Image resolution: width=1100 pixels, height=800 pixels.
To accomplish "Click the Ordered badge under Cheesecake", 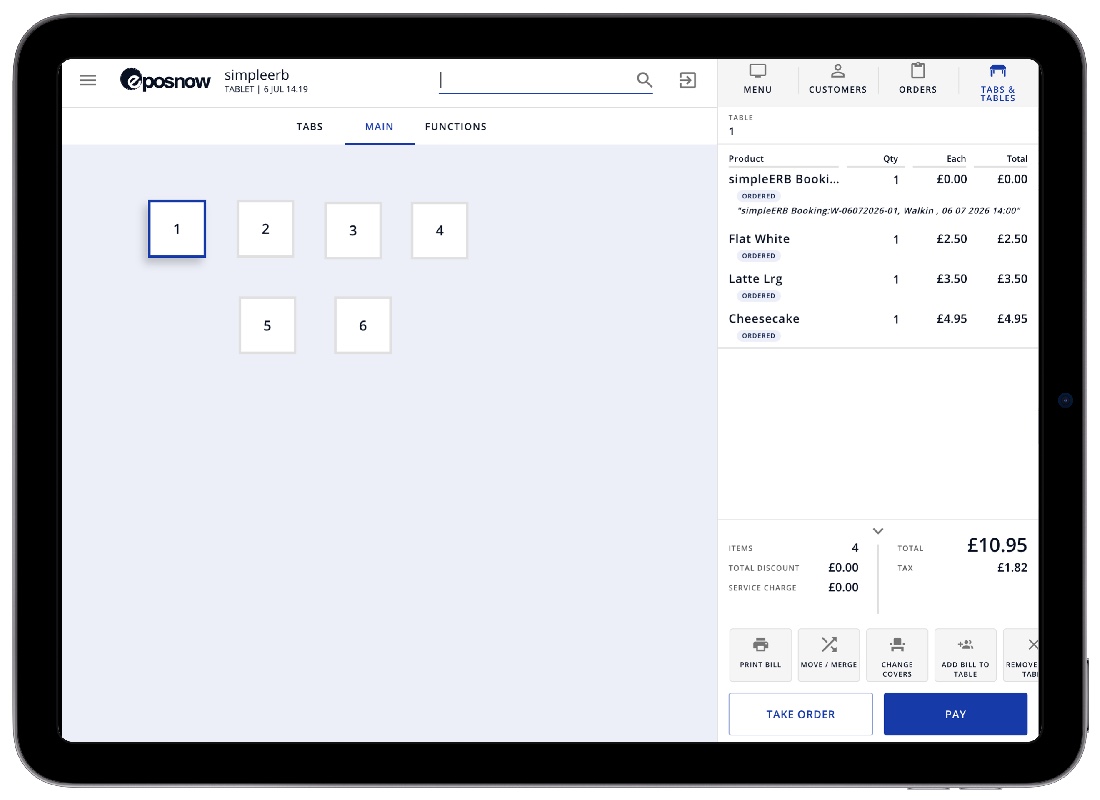I will (758, 335).
